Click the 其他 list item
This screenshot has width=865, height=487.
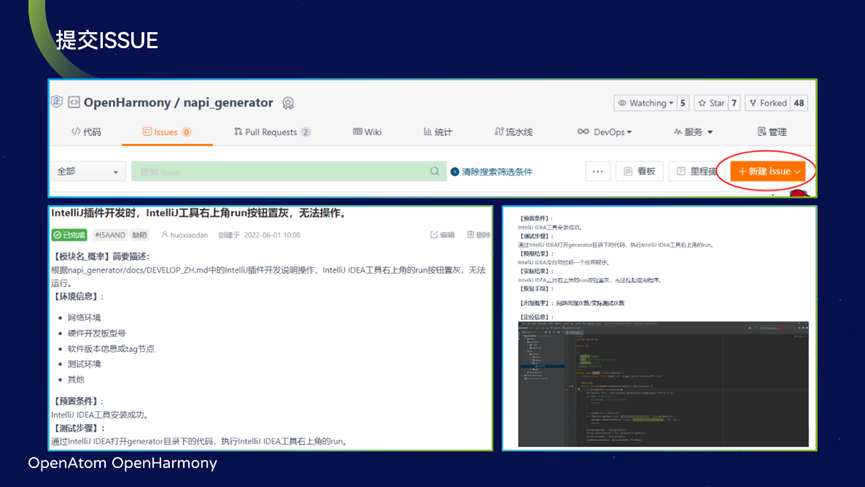[76, 379]
